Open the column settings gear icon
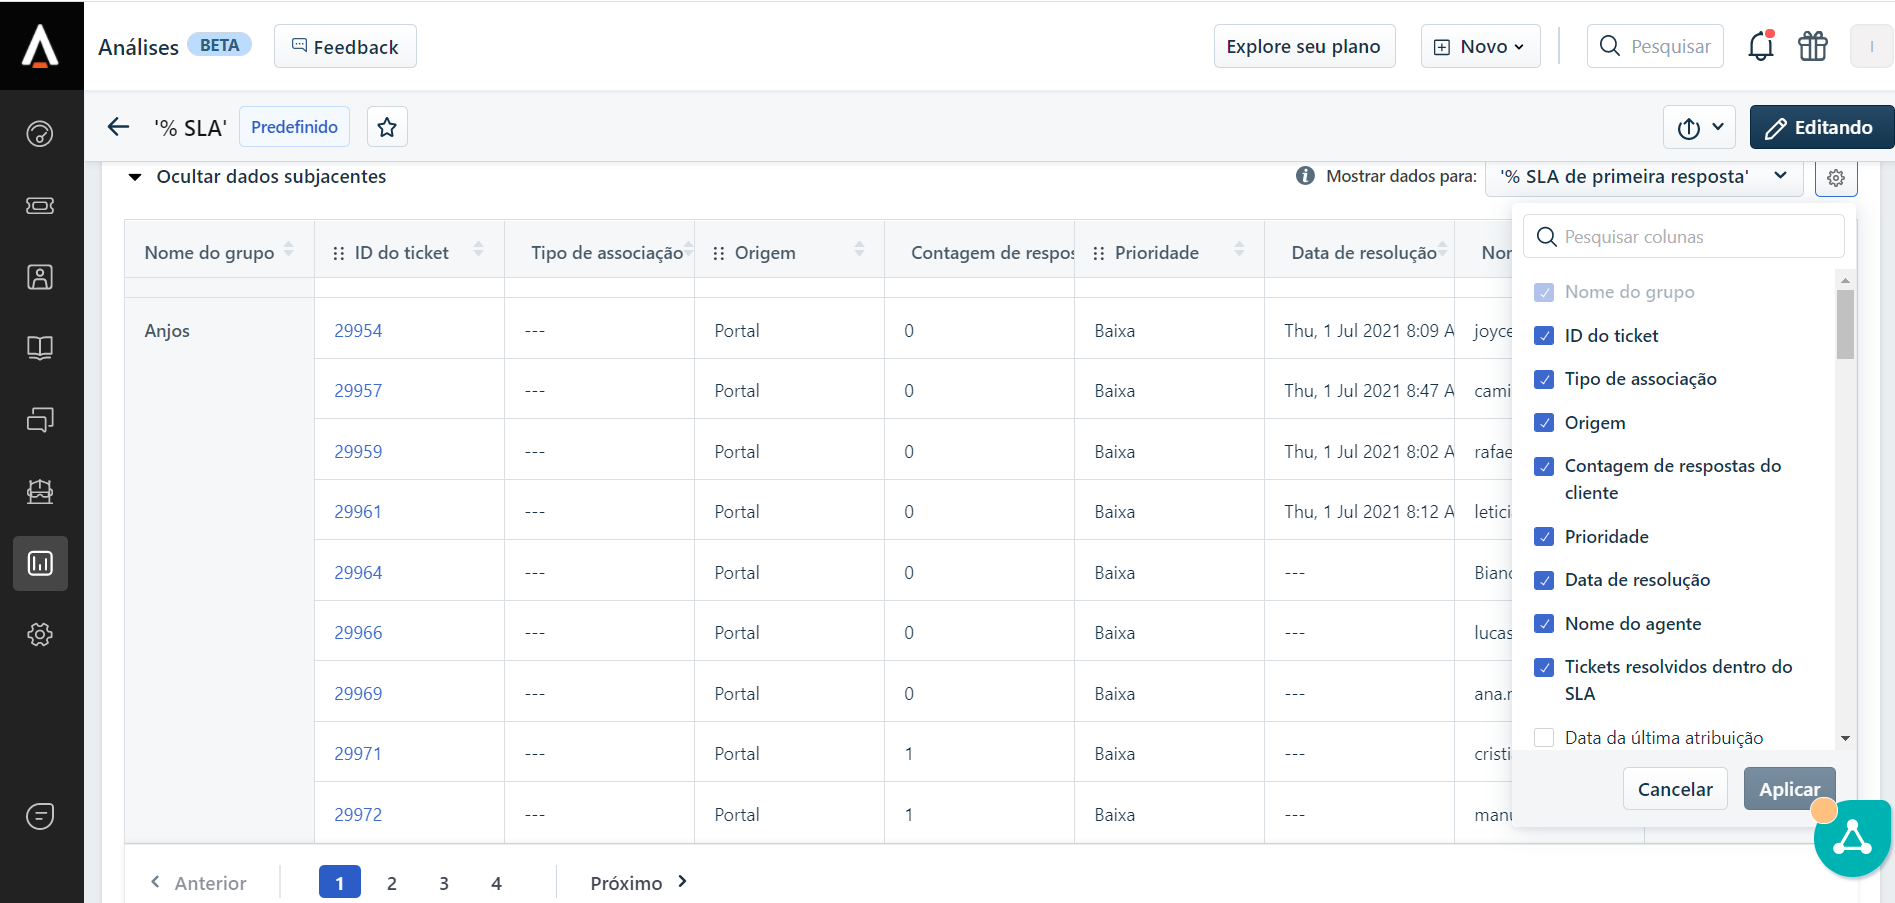Viewport: 1895px width, 903px height. tap(1835, 178)
